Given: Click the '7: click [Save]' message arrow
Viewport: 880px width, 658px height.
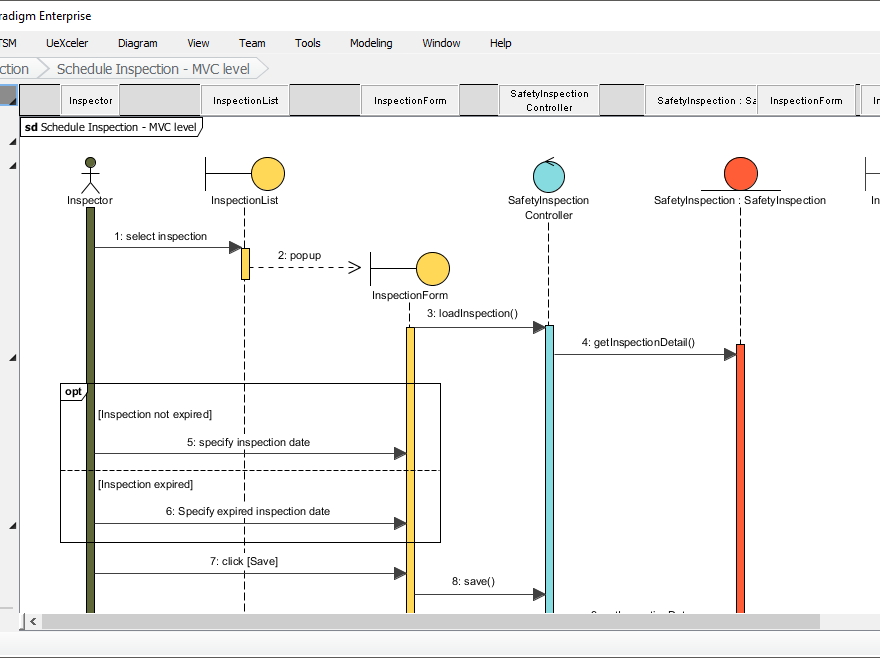Looking at the screenshot, I should [243, 572].
